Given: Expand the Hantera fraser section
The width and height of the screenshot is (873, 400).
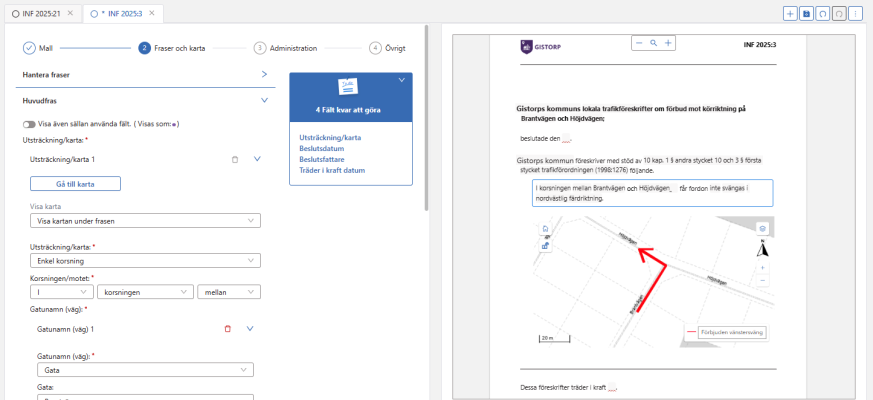Looking at the screenshot, I should click(264, 74).
